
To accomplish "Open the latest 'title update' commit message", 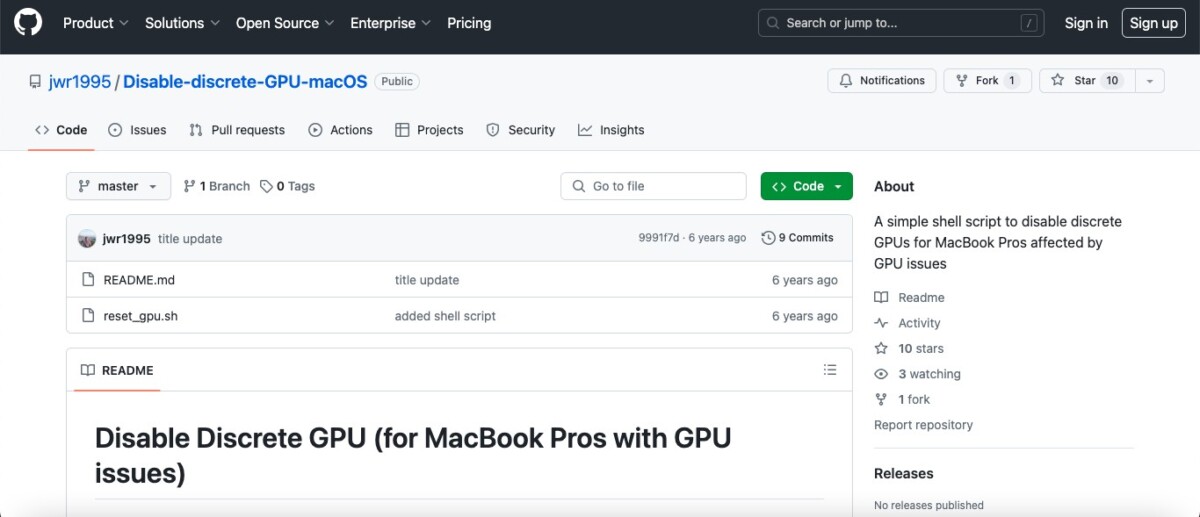I will 190,238.
